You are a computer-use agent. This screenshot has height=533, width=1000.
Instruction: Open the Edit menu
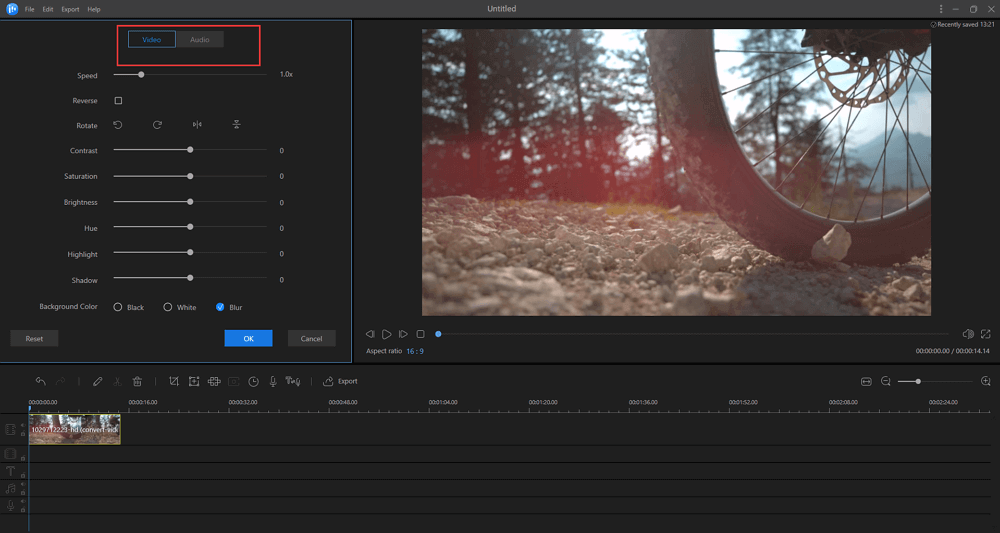coord(48,10)
